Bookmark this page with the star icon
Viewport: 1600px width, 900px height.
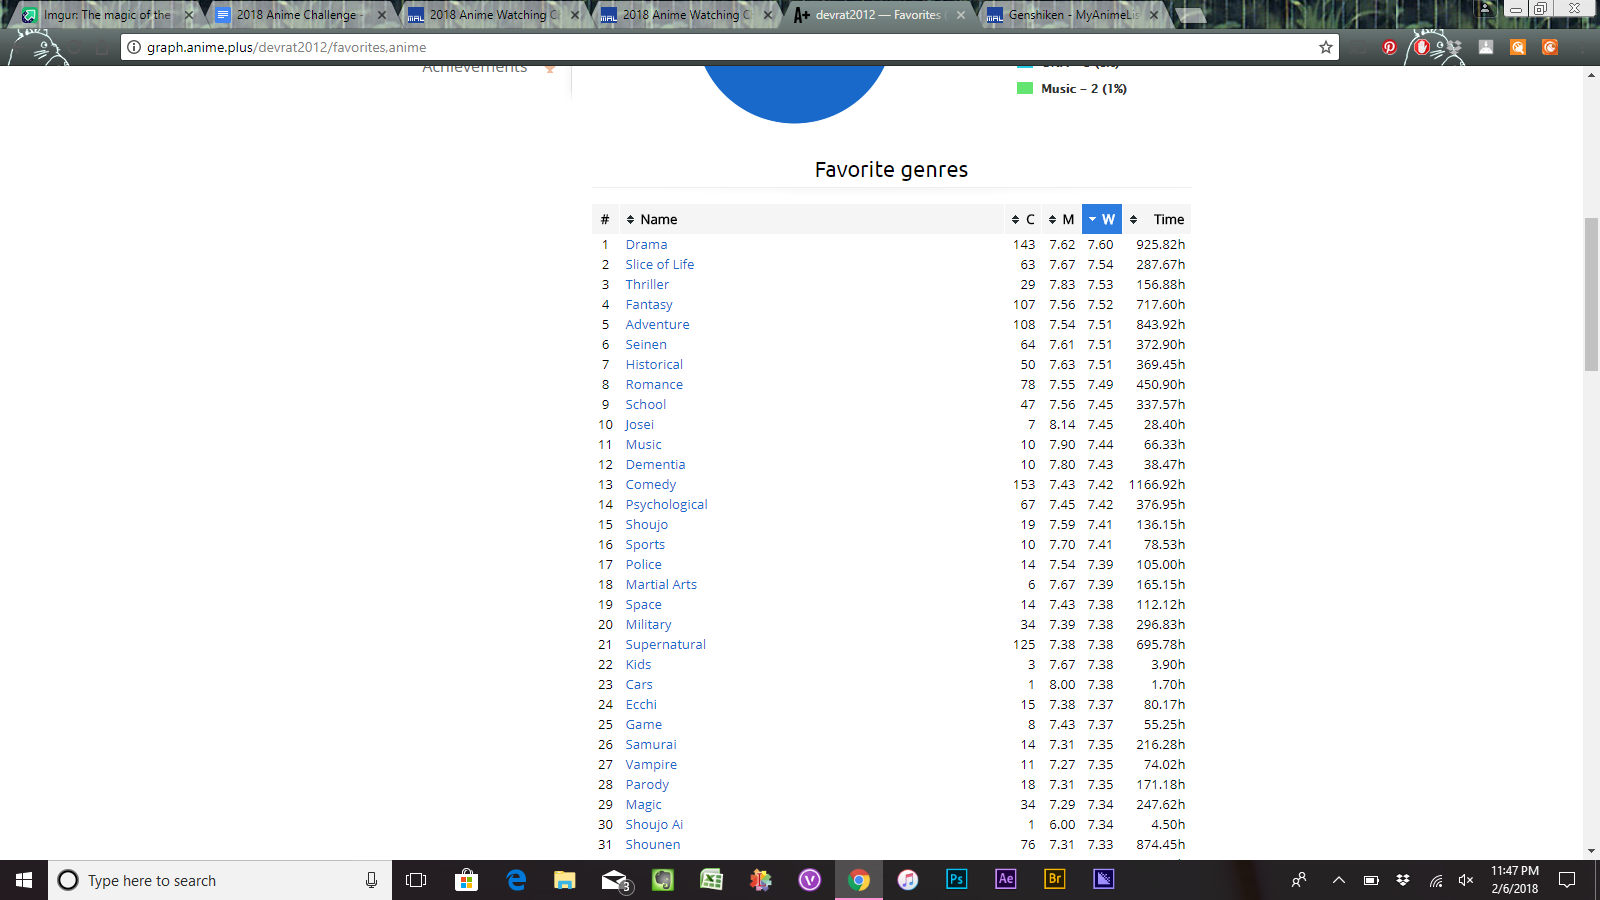[x=1326, y=47]
